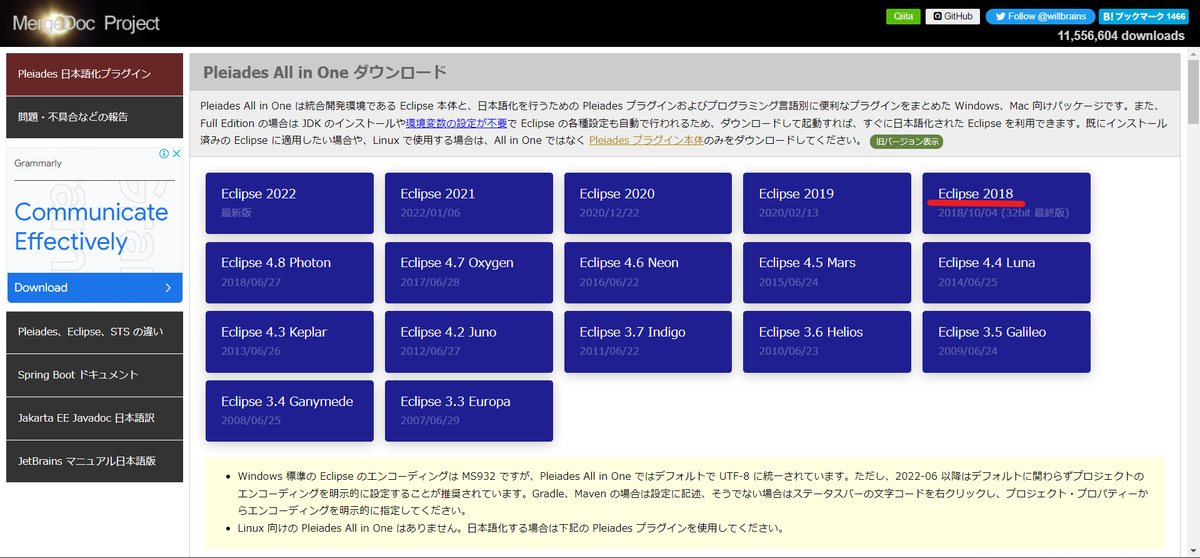1200x558 pixels.
Task: Click the Pleiades All in One ダウンロード heading
Action: coord(325,73)
